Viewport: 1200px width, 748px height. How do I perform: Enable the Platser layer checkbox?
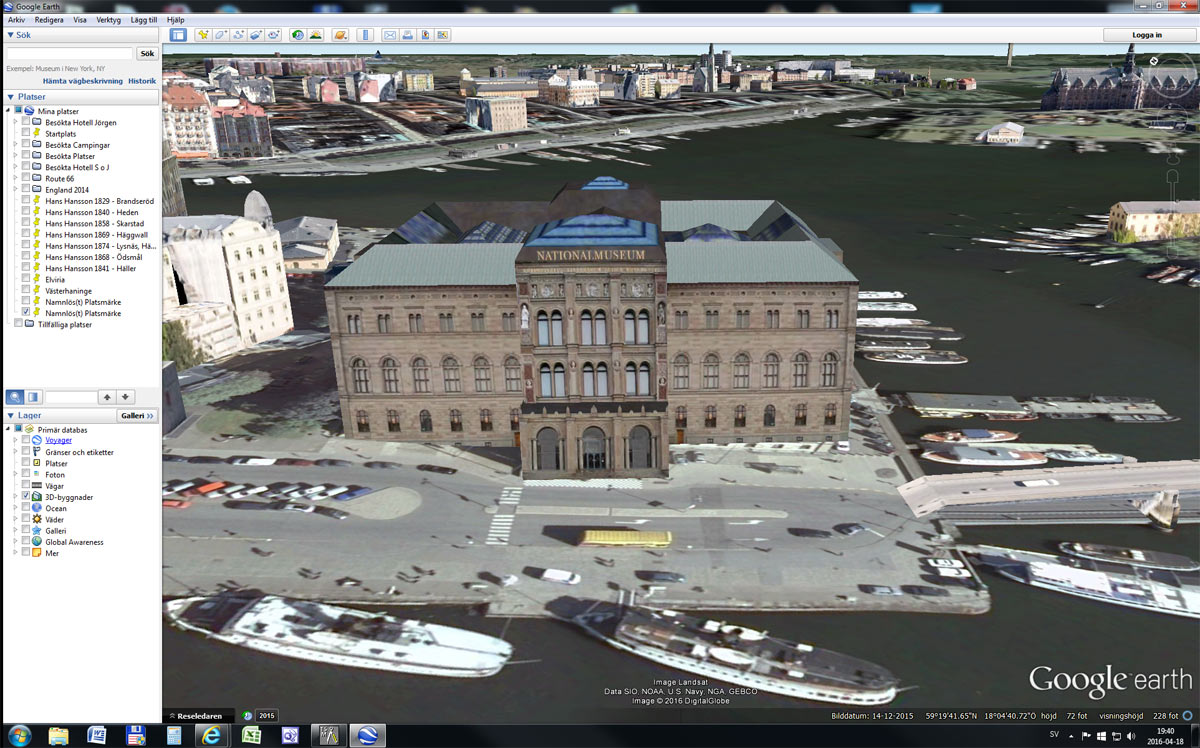pyautogui.click(x=26, y=463)
